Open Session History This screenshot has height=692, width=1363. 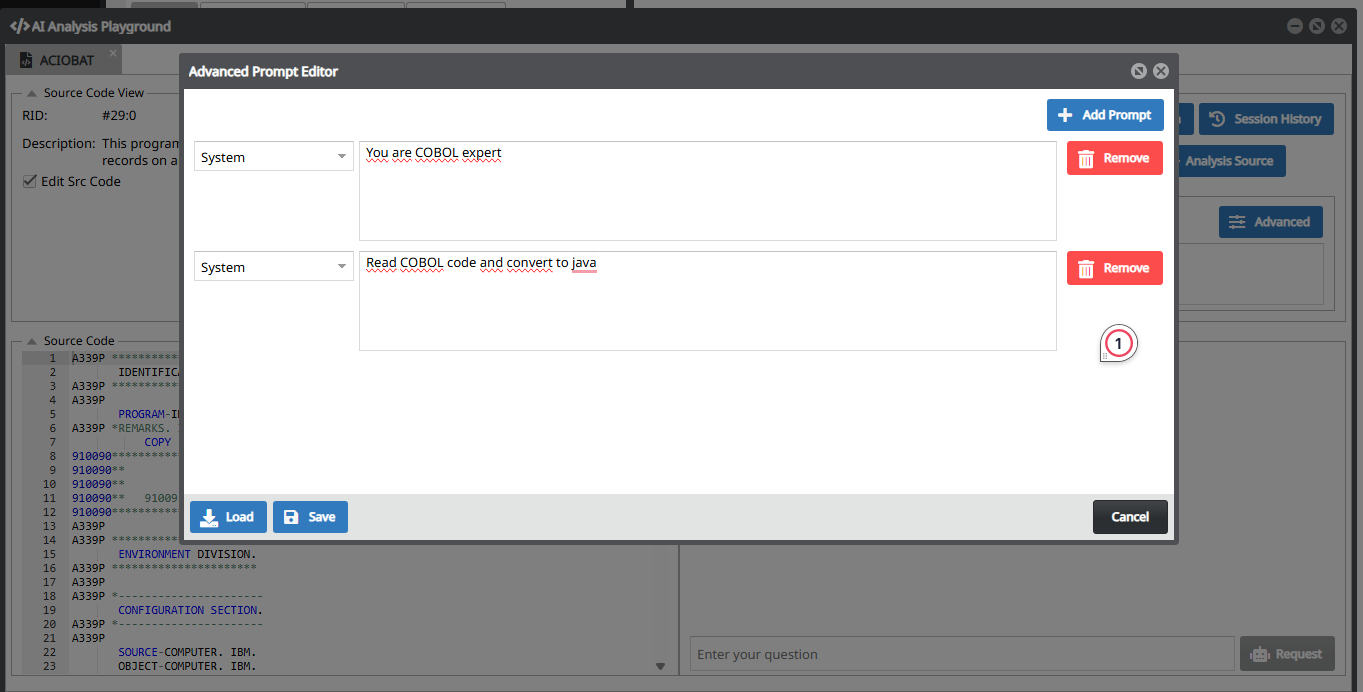[1266, 119]
